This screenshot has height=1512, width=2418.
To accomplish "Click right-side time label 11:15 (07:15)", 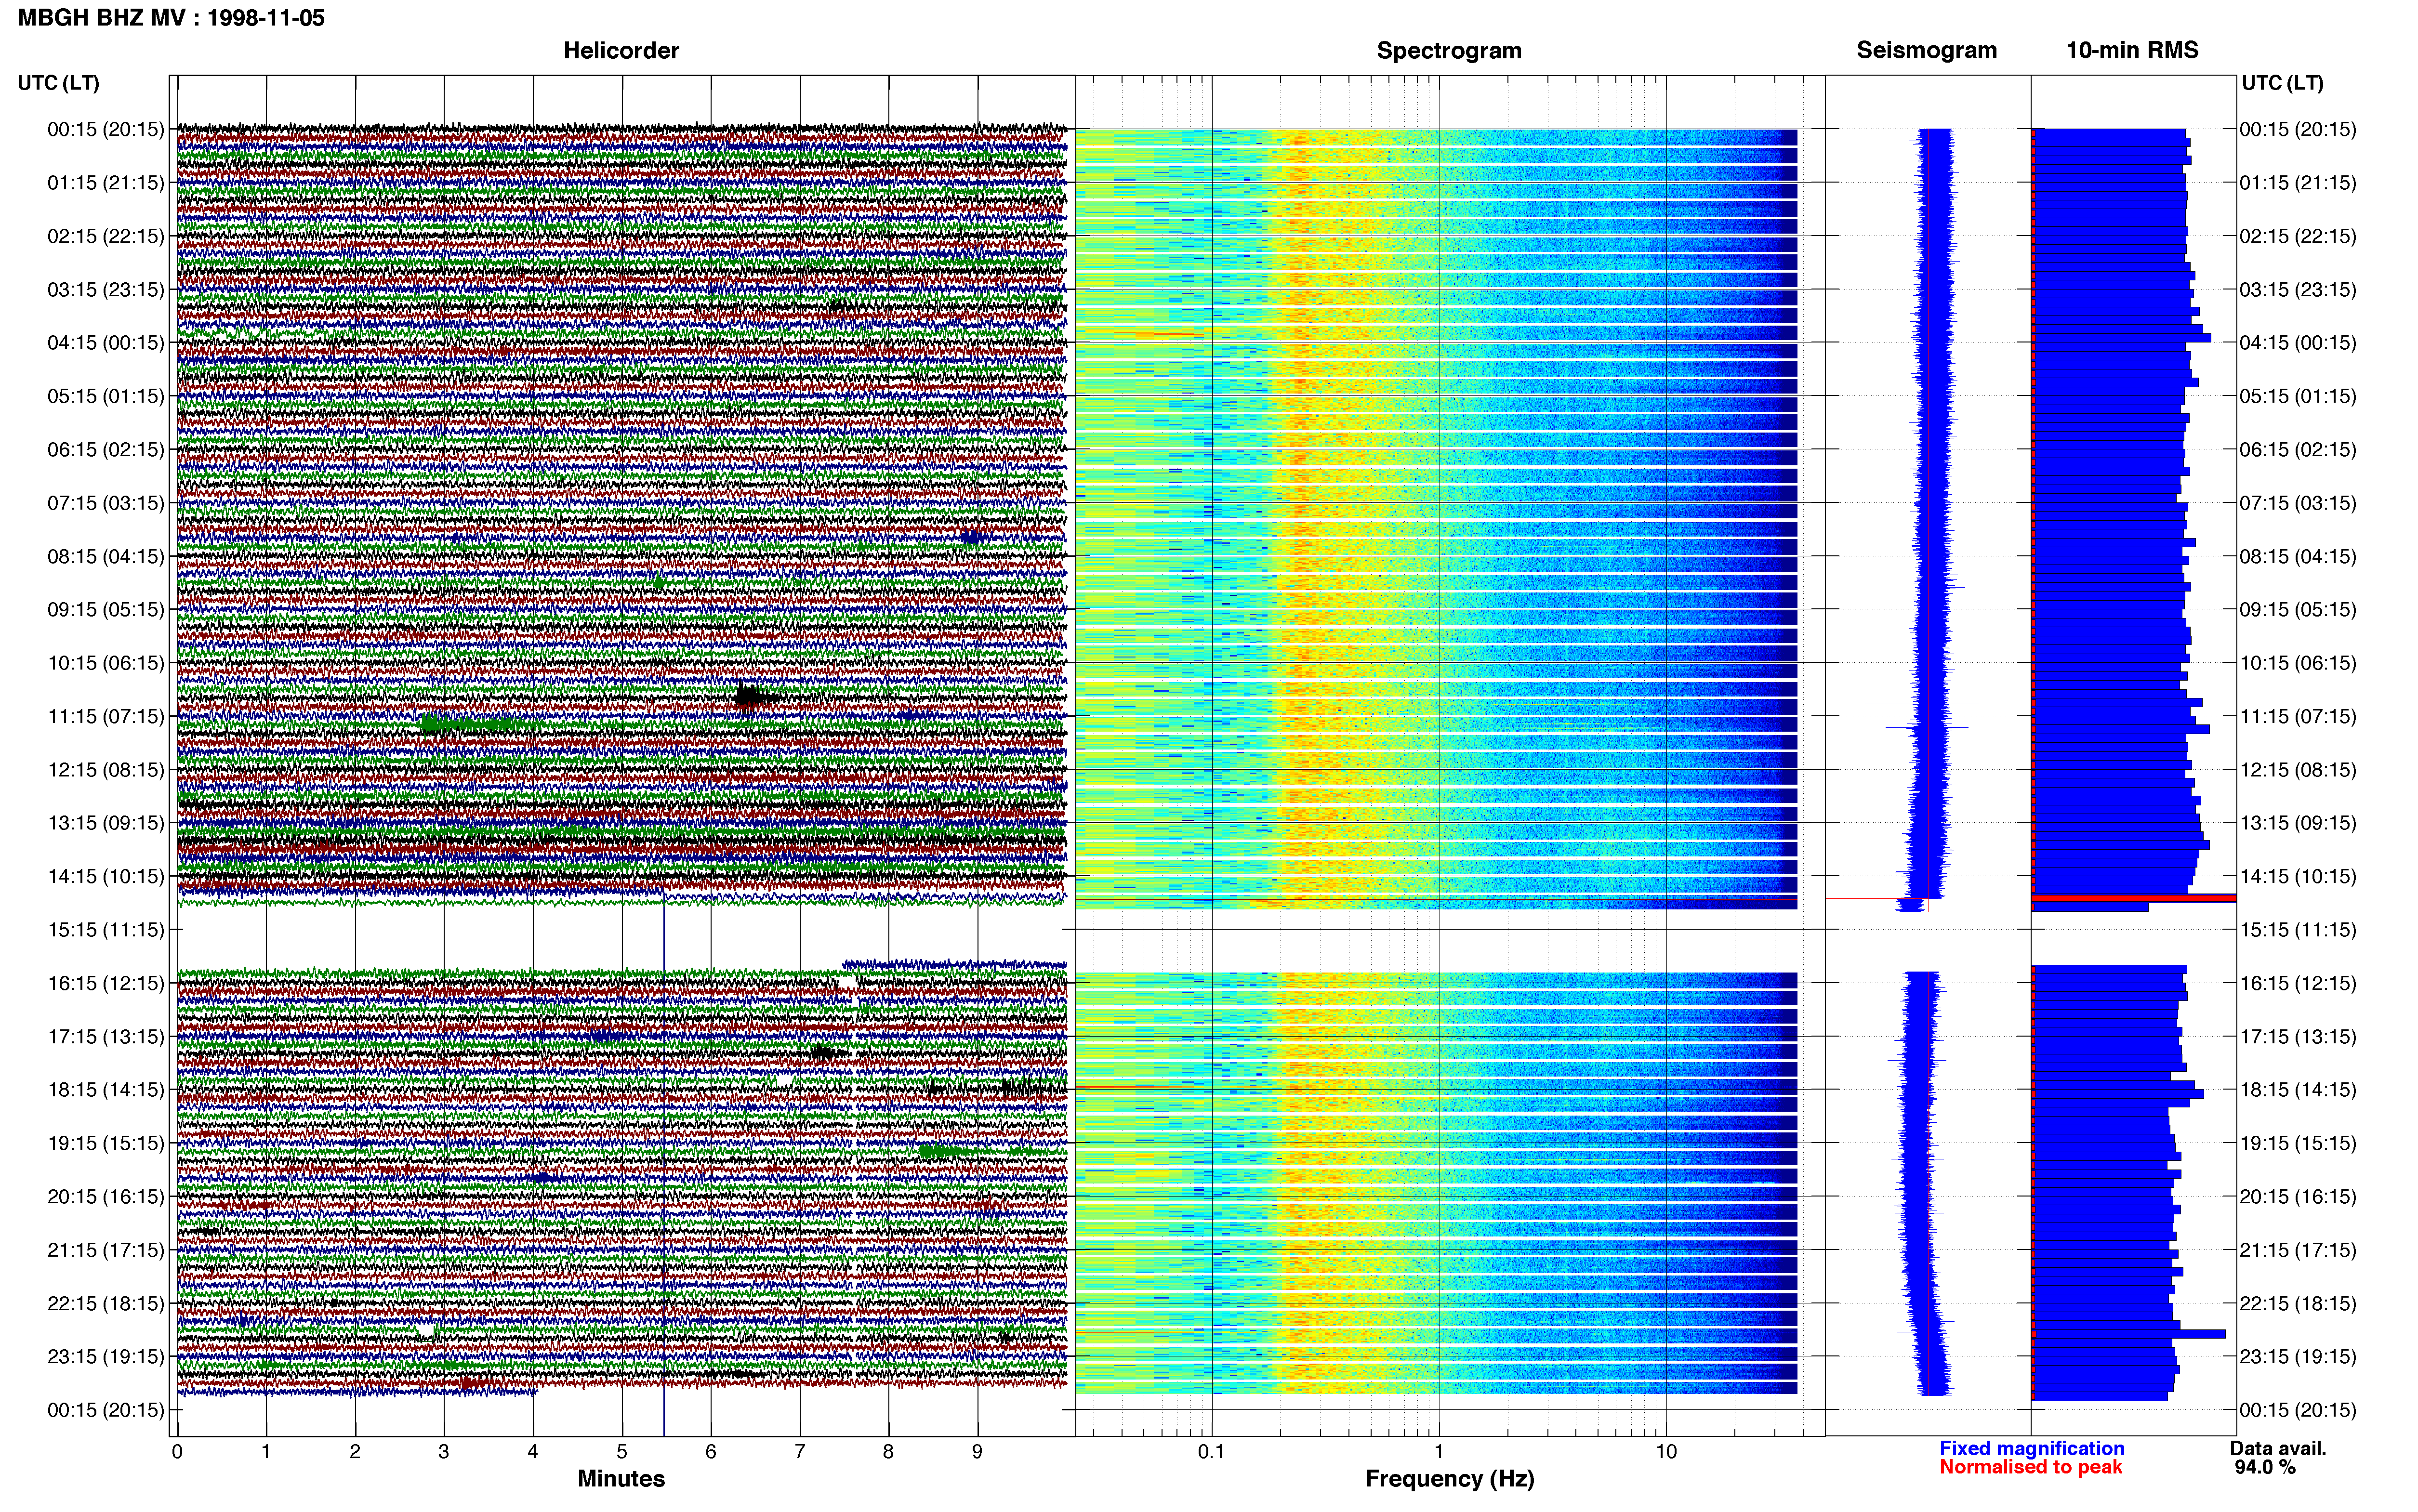I will pyautogui.click(x=2297, y=716).
